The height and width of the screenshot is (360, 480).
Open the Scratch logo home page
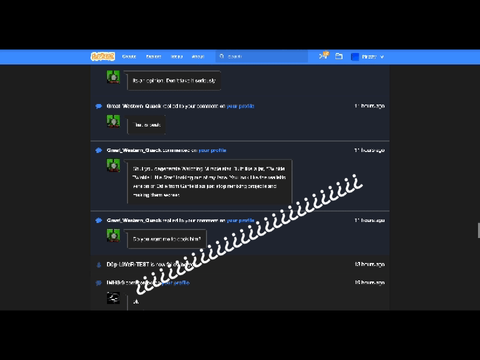pos(103,56)
